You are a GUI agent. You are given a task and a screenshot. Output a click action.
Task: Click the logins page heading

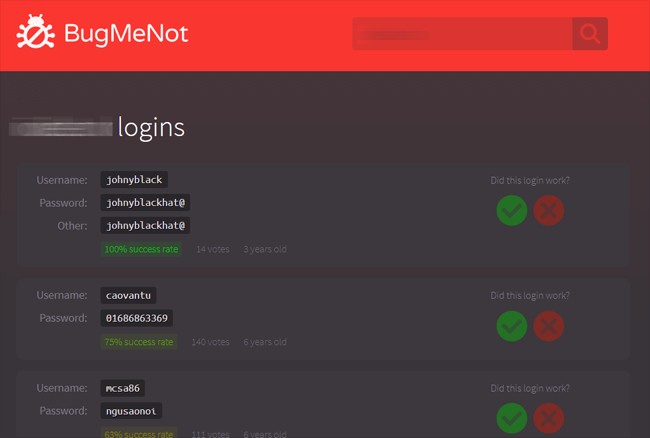(151, 128)
